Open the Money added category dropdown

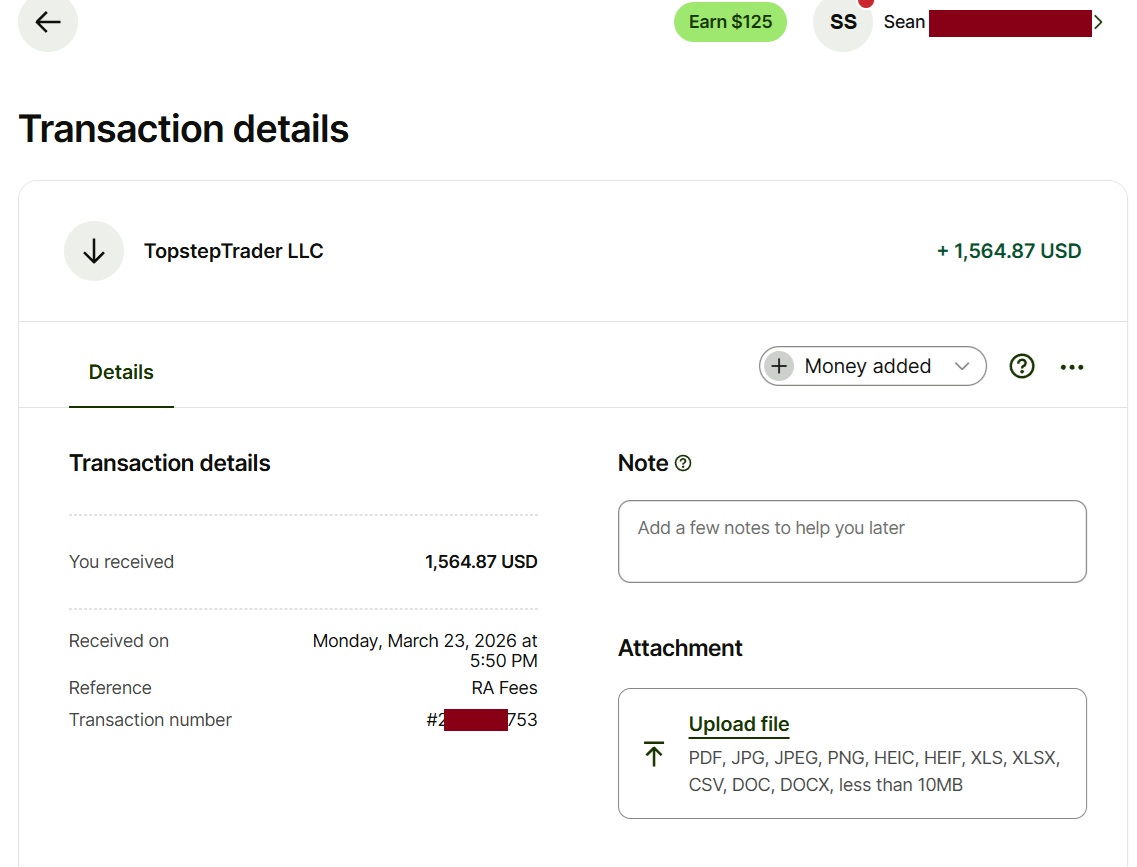point(872,366)
